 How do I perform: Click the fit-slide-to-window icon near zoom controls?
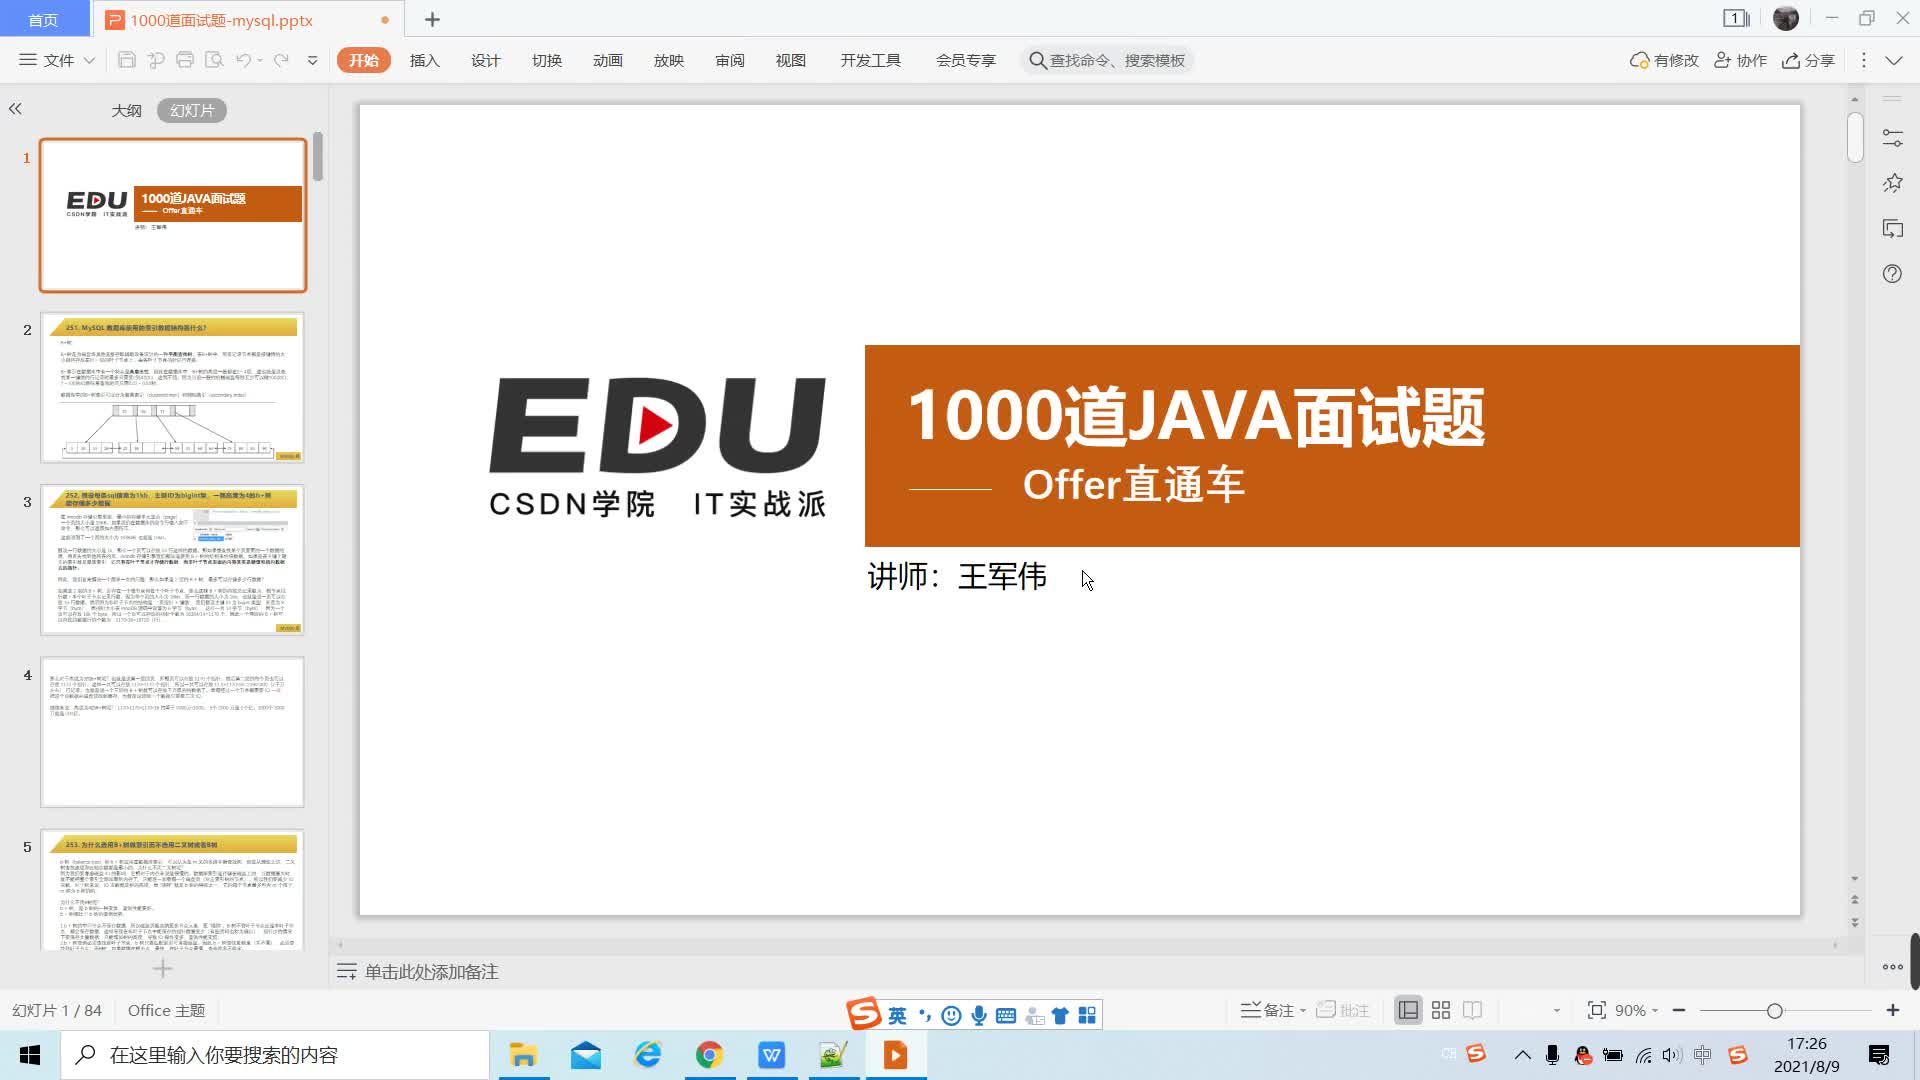(x=1594, y=1010)
